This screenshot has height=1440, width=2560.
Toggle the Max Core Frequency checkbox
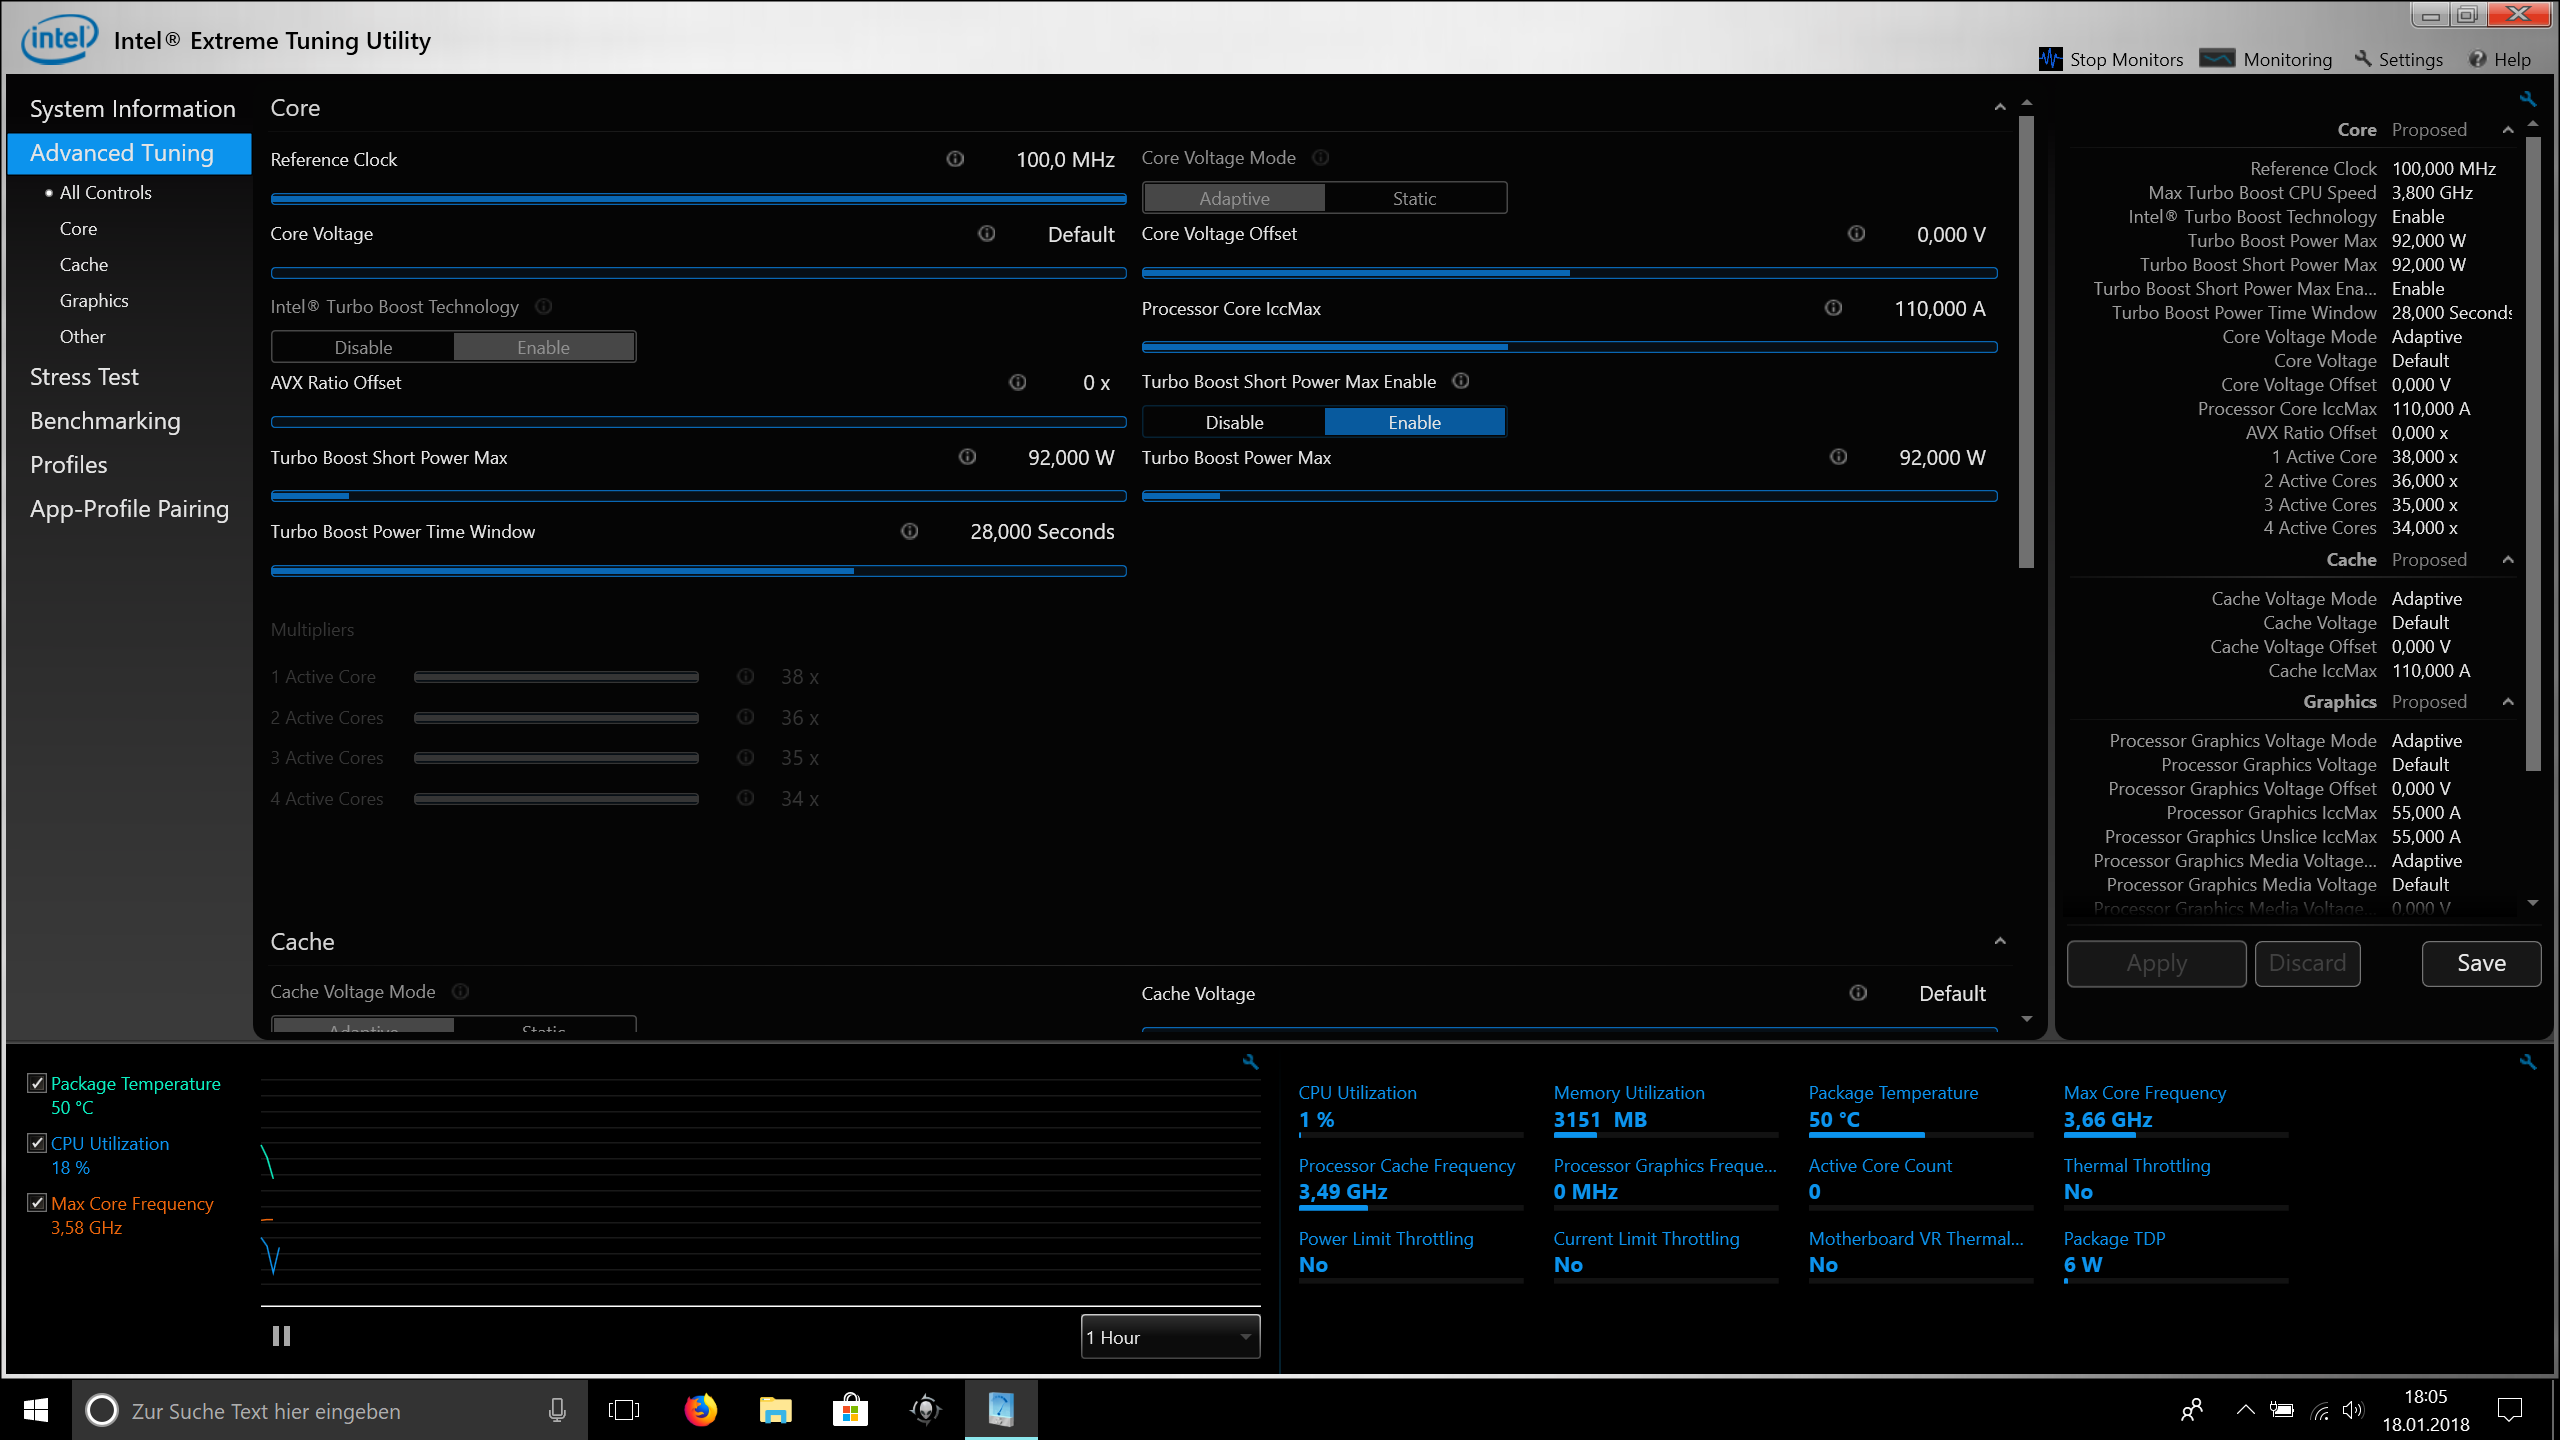37,1203
